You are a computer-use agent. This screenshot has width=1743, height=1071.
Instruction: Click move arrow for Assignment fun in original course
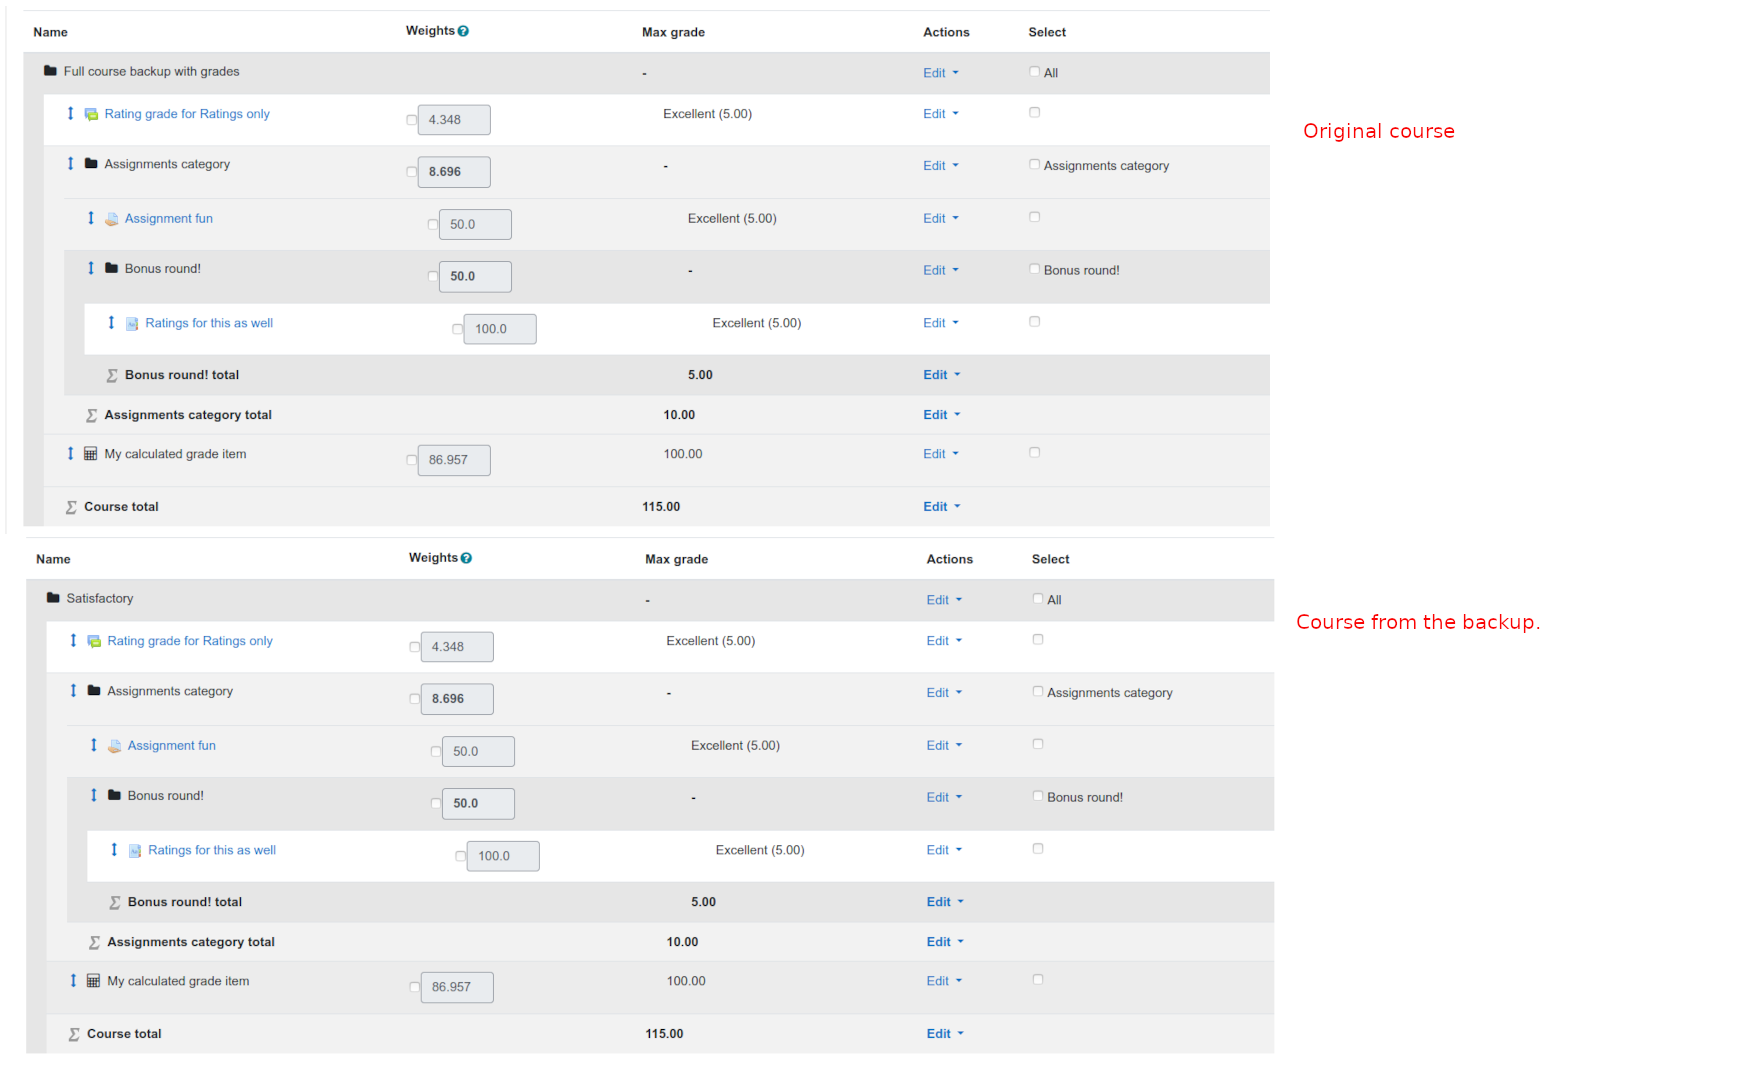[x=91, y=217]
